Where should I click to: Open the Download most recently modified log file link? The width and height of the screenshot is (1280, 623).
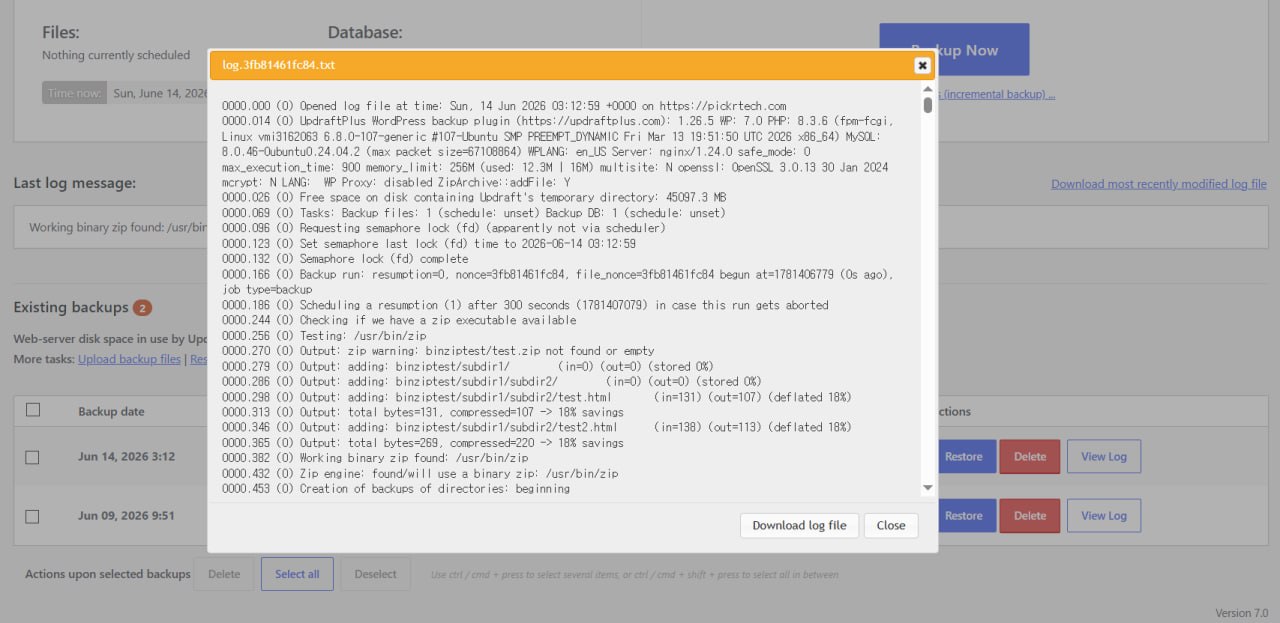(1159, 184)
